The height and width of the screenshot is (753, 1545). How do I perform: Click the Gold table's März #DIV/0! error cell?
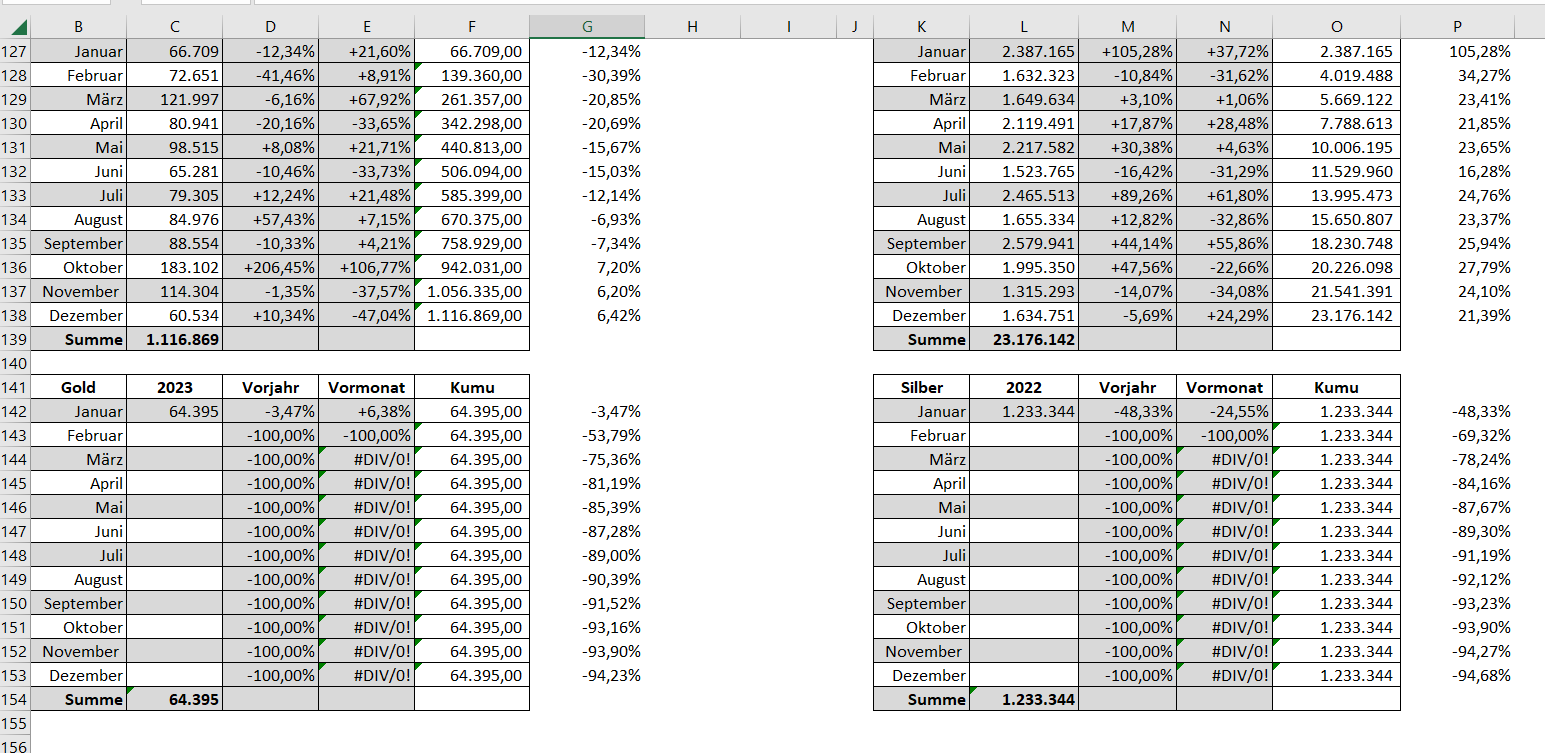click(367, 460)
